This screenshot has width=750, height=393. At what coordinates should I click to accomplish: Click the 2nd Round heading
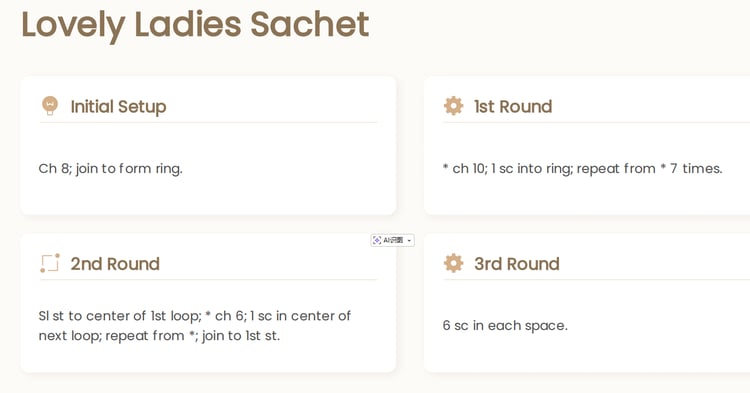(x=115, y=263)
